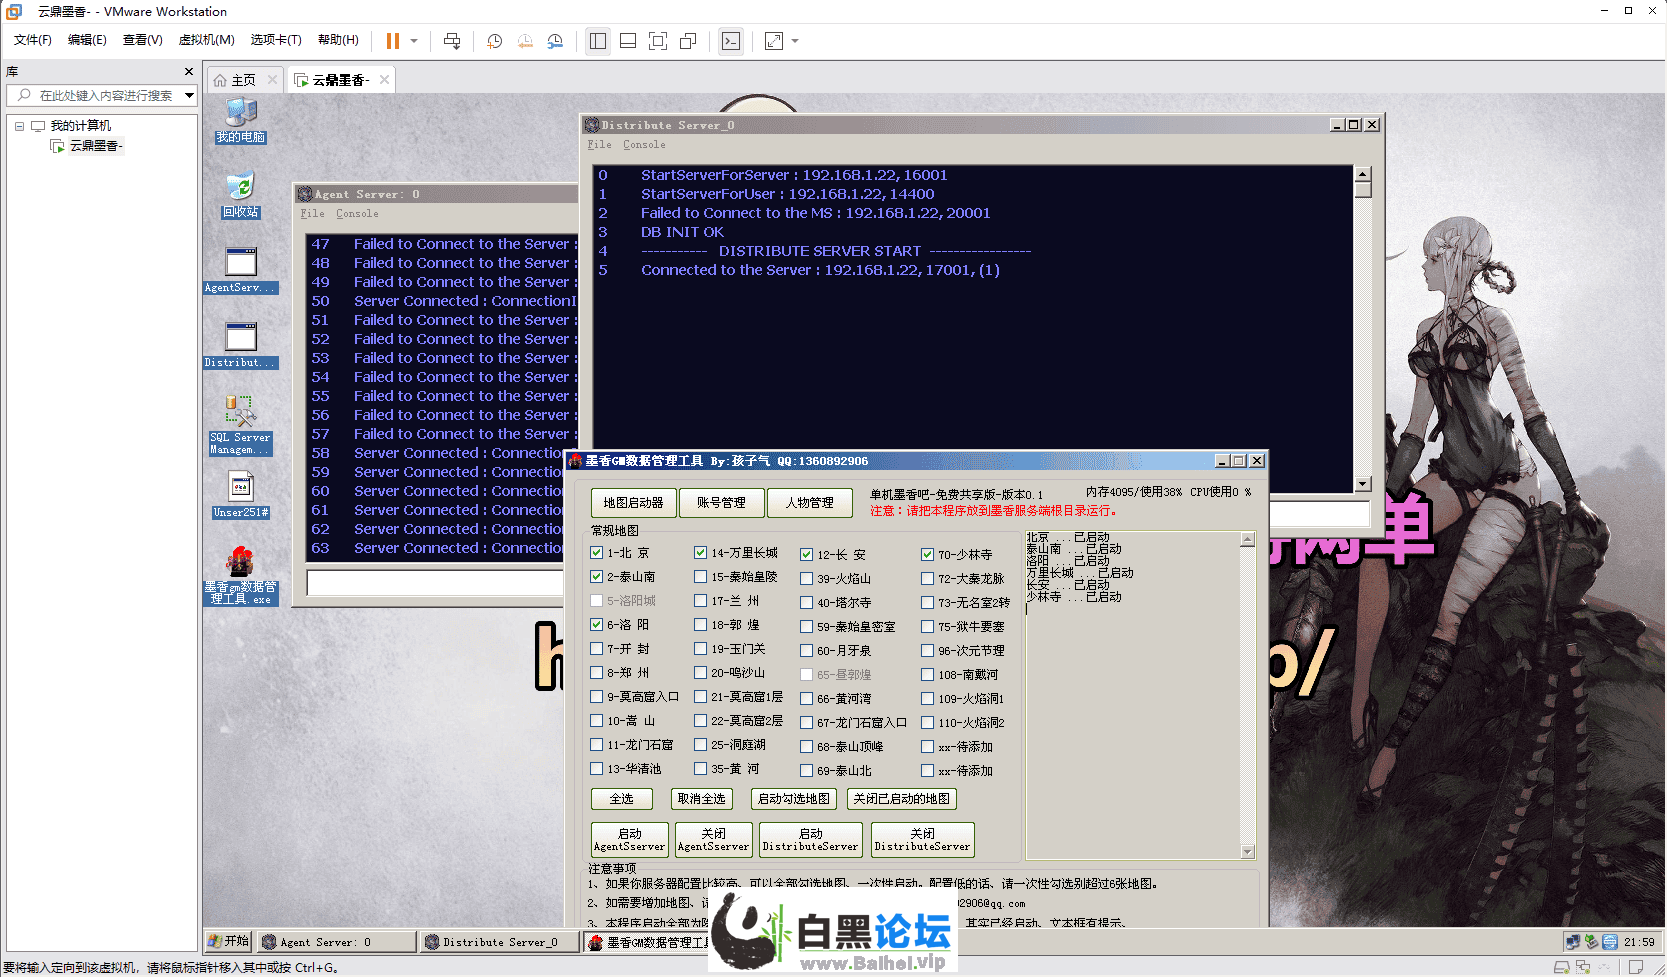The height and width of the screenshot is (977, 1667).
Task: Uncheck the 14-万里长城 checkbox
Action: pos(701,553)
